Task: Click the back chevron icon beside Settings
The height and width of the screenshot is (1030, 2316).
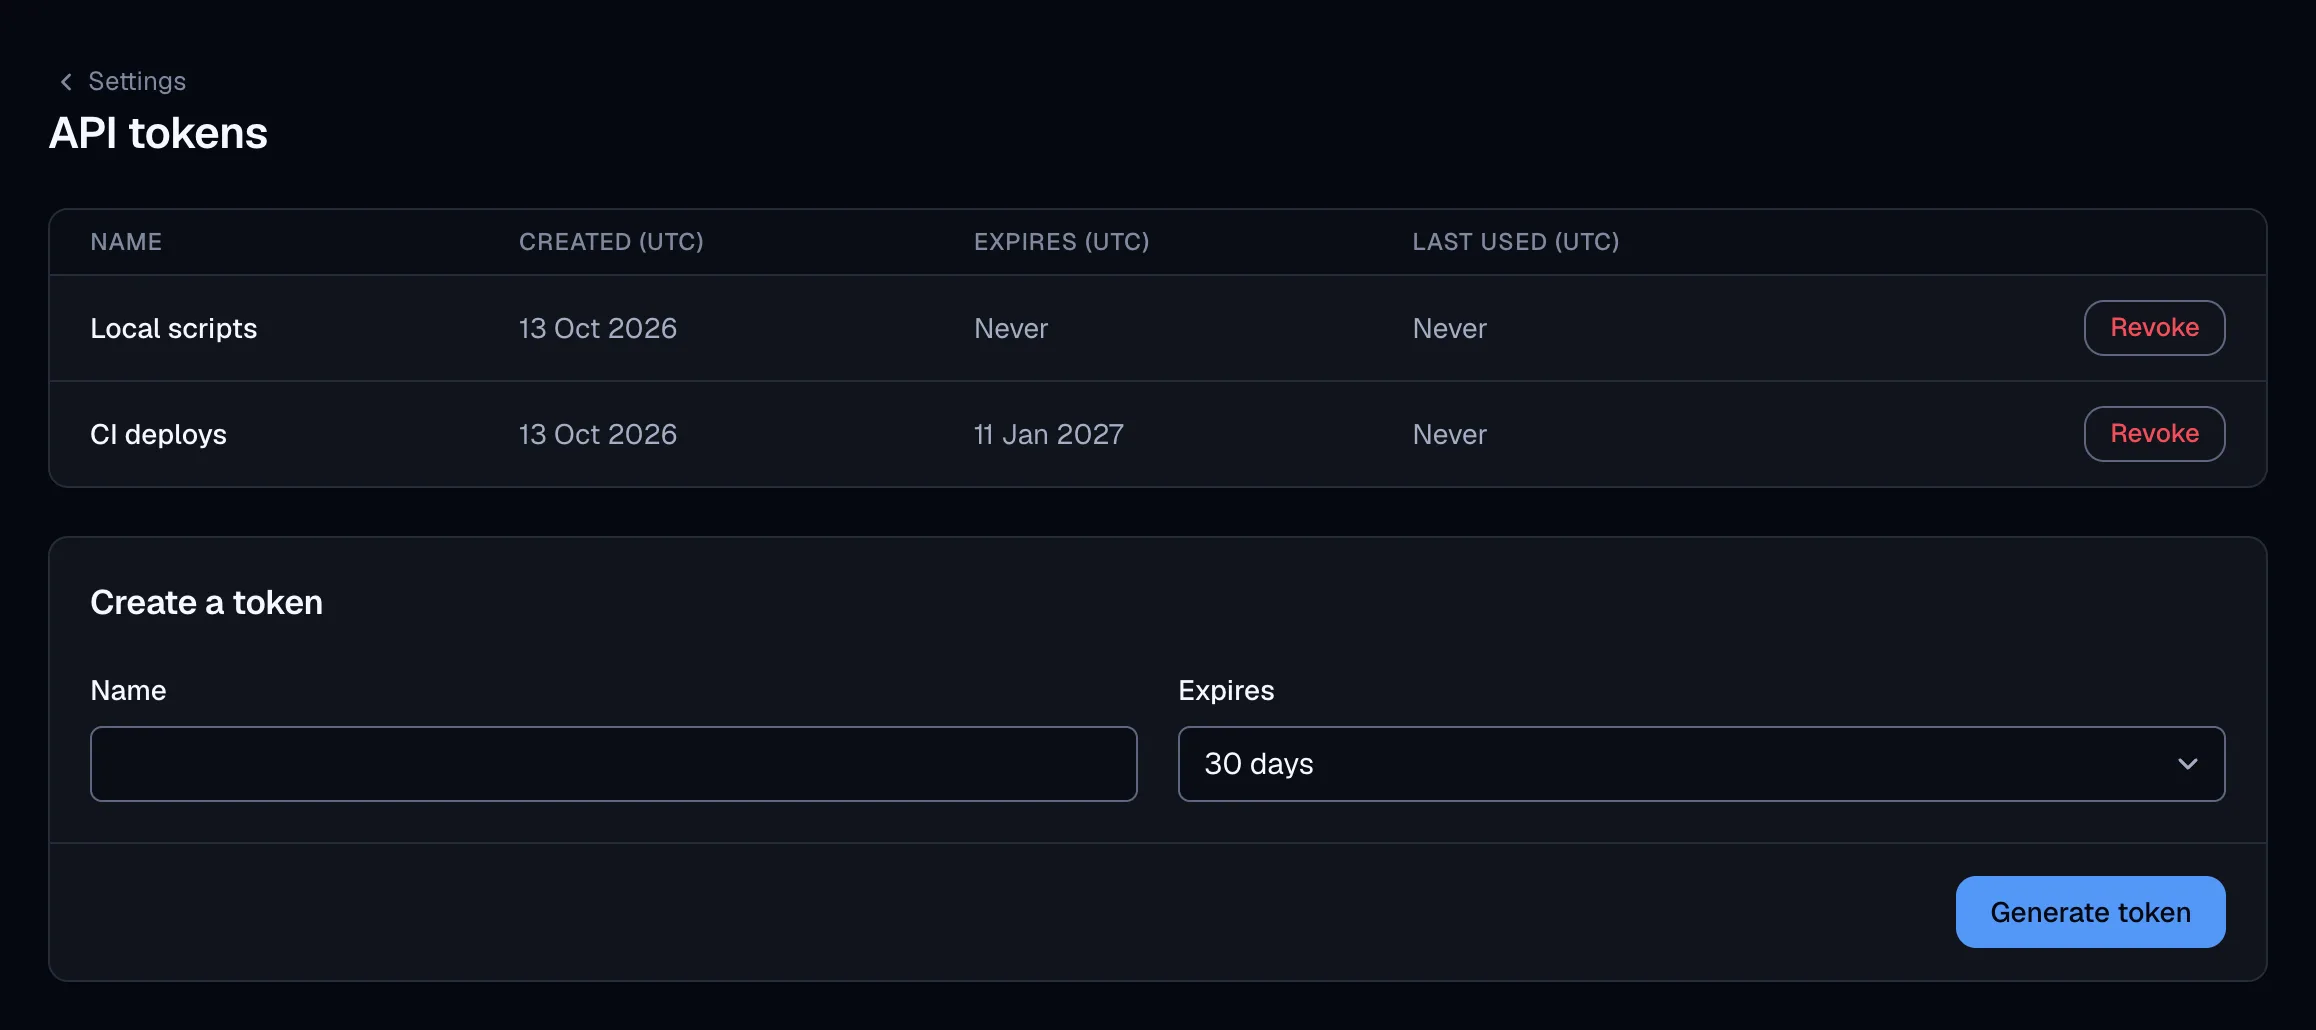Action: [66, 82]
